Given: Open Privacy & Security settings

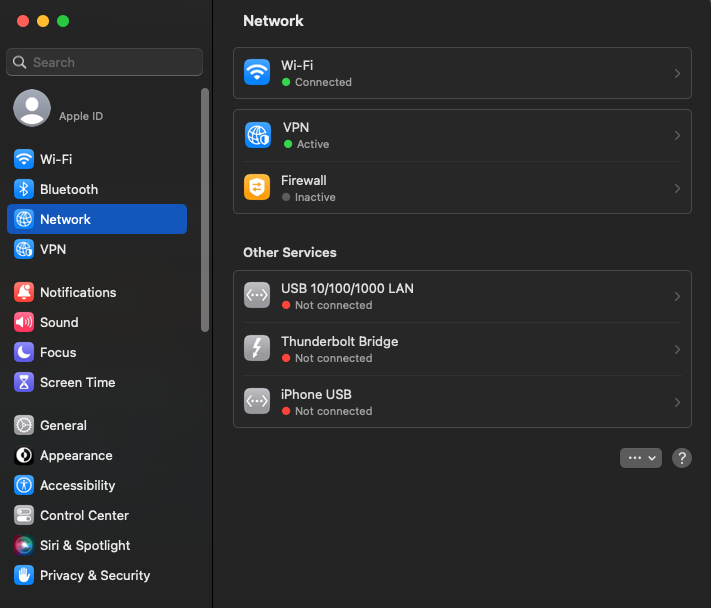Looking at the screenshot, I should [x=94, y=575].
